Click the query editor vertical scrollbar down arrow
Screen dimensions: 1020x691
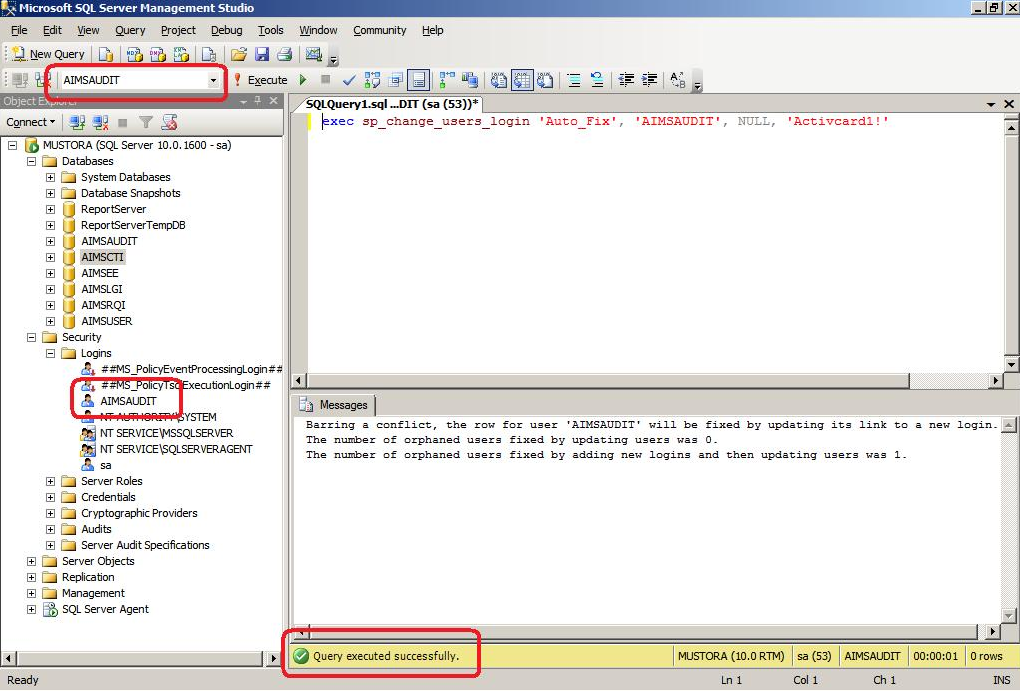tap(1011, 364)
